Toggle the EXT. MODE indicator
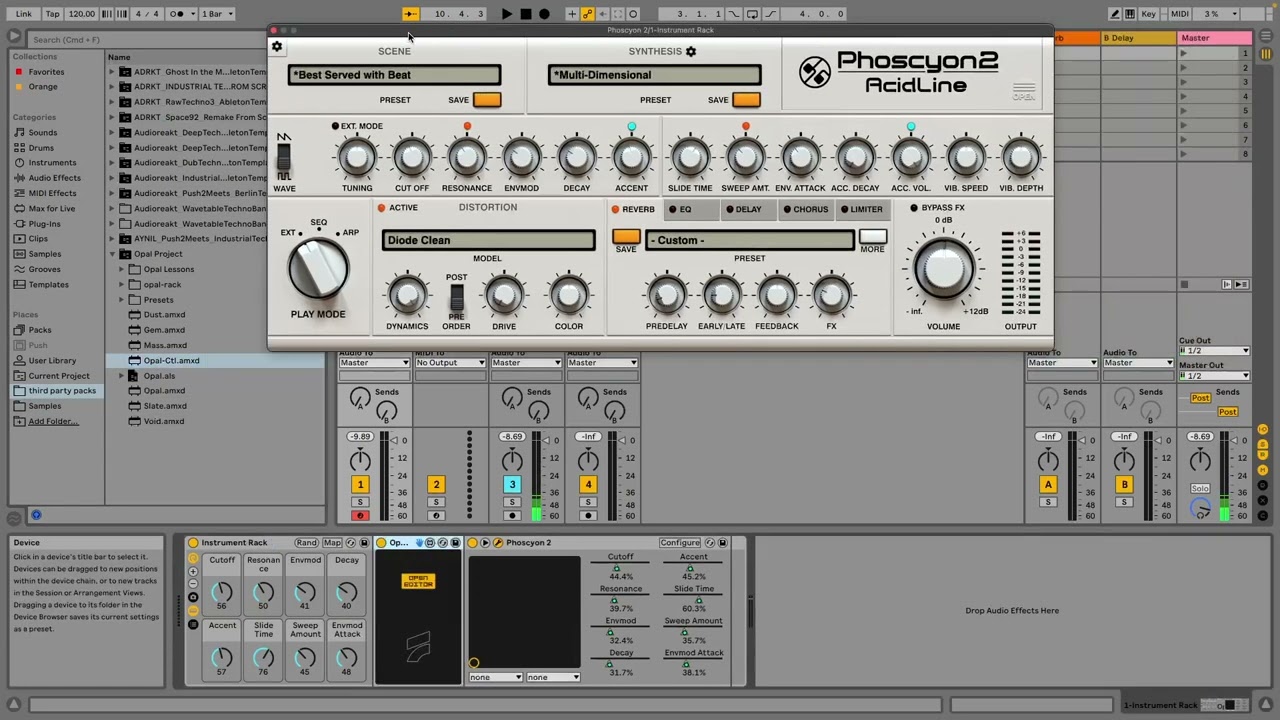 coord(335,126)
